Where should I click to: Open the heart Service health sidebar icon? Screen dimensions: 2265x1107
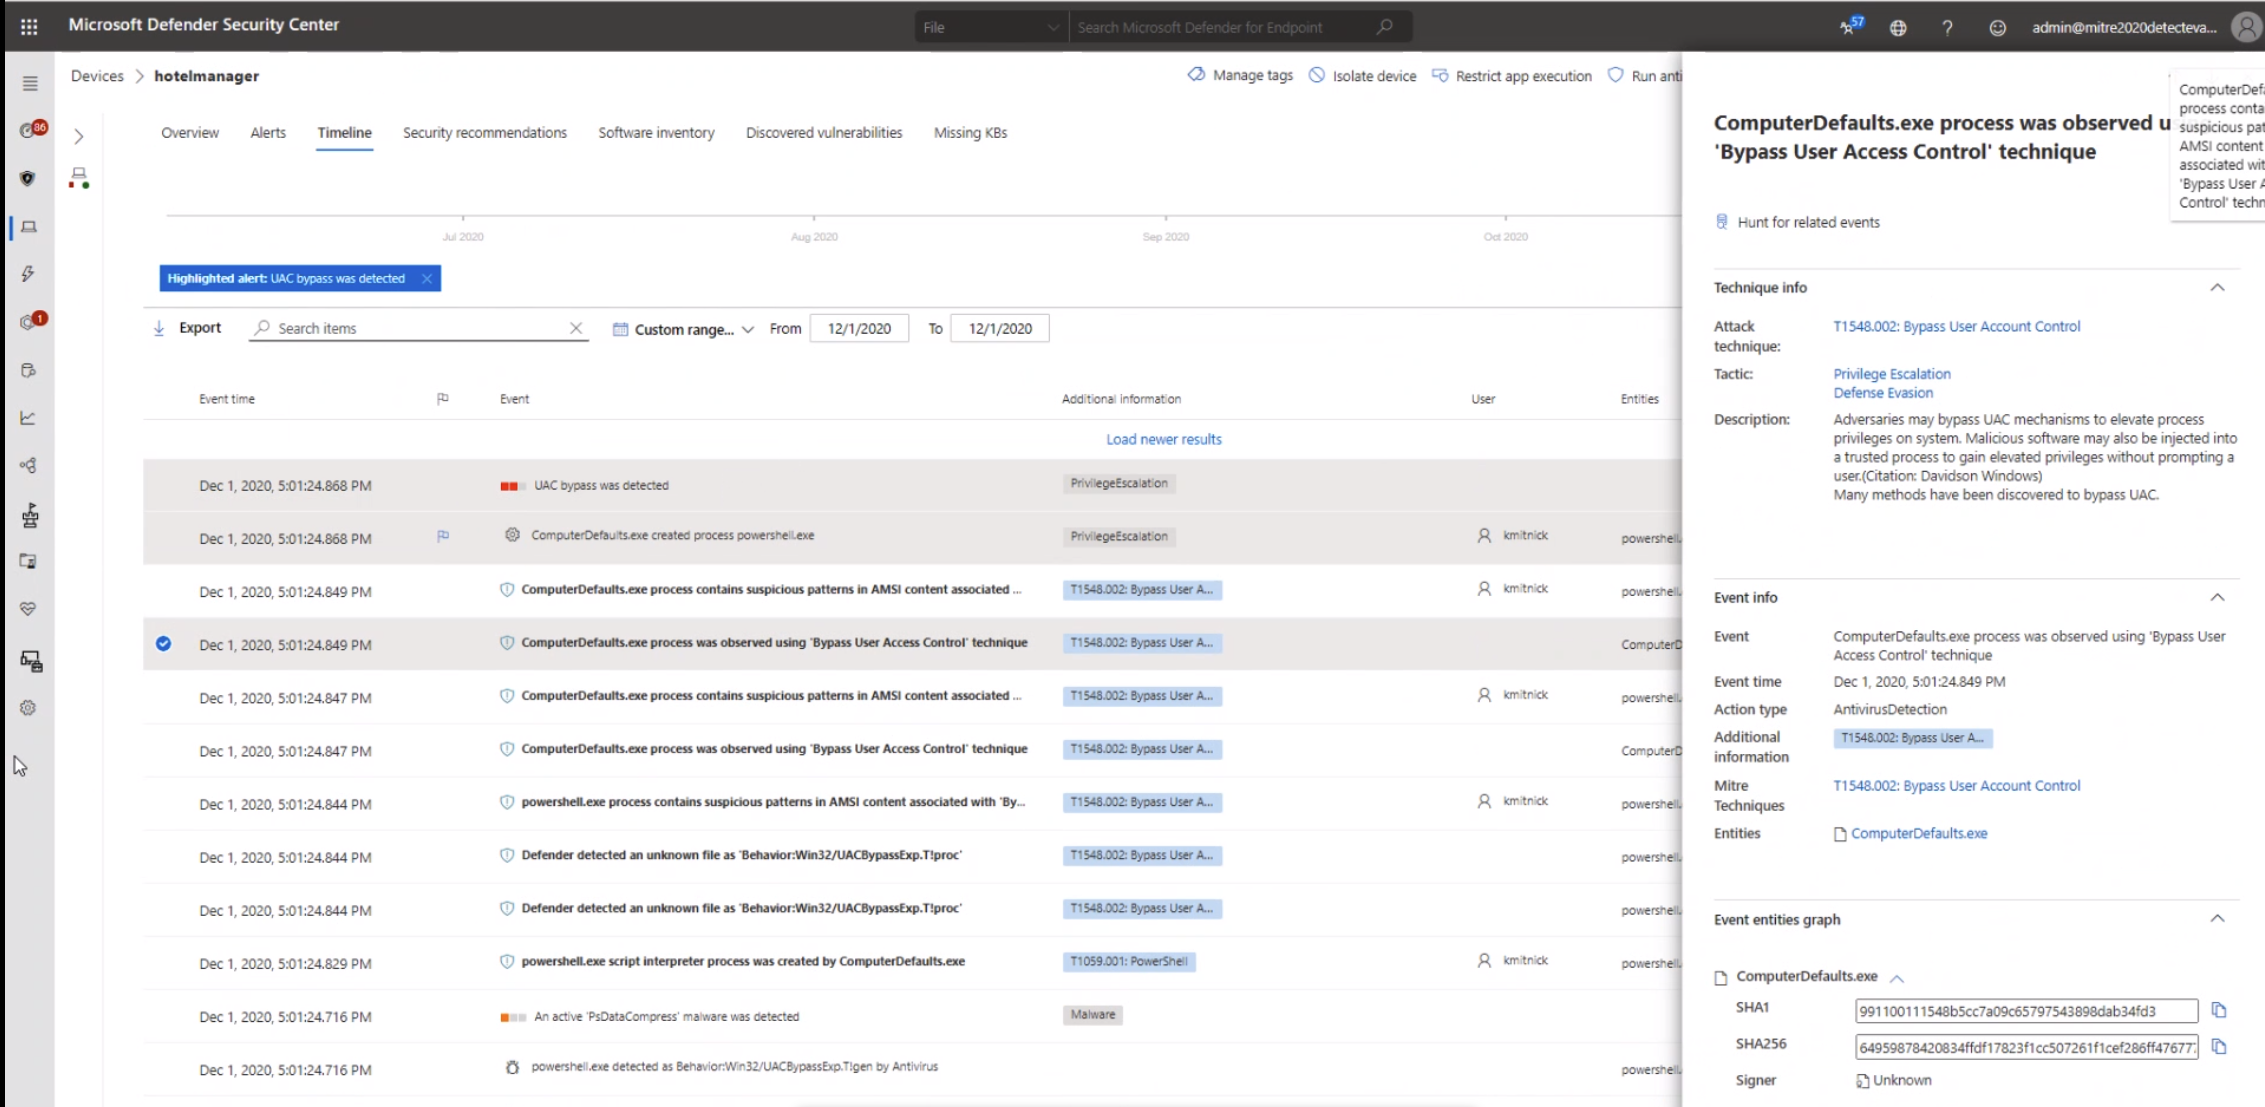tap(28, 609)
